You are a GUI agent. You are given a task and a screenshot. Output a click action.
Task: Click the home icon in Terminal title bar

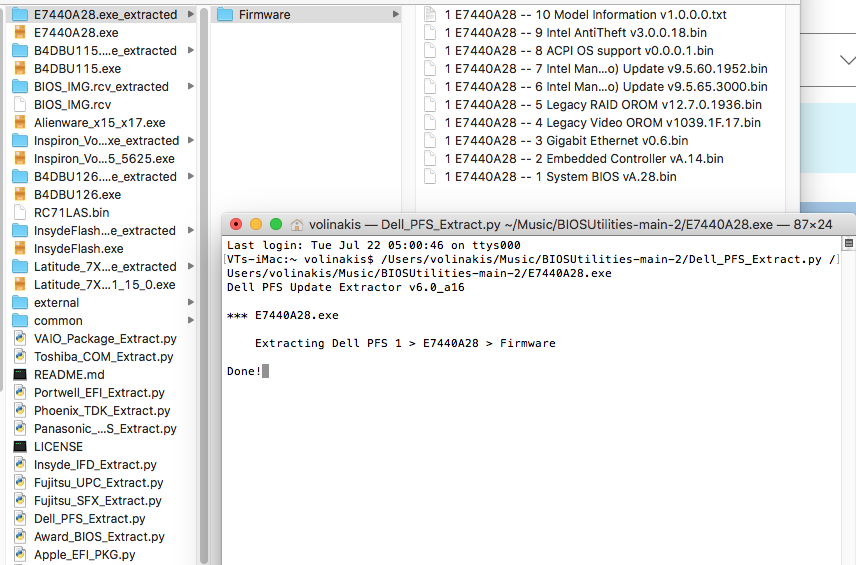point(296,224)
